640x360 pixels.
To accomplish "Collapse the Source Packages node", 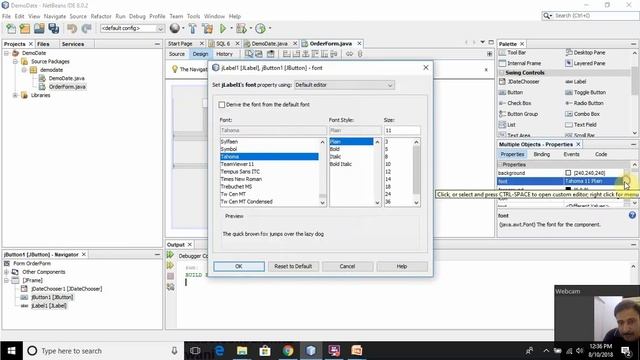I will coord(15,62).
